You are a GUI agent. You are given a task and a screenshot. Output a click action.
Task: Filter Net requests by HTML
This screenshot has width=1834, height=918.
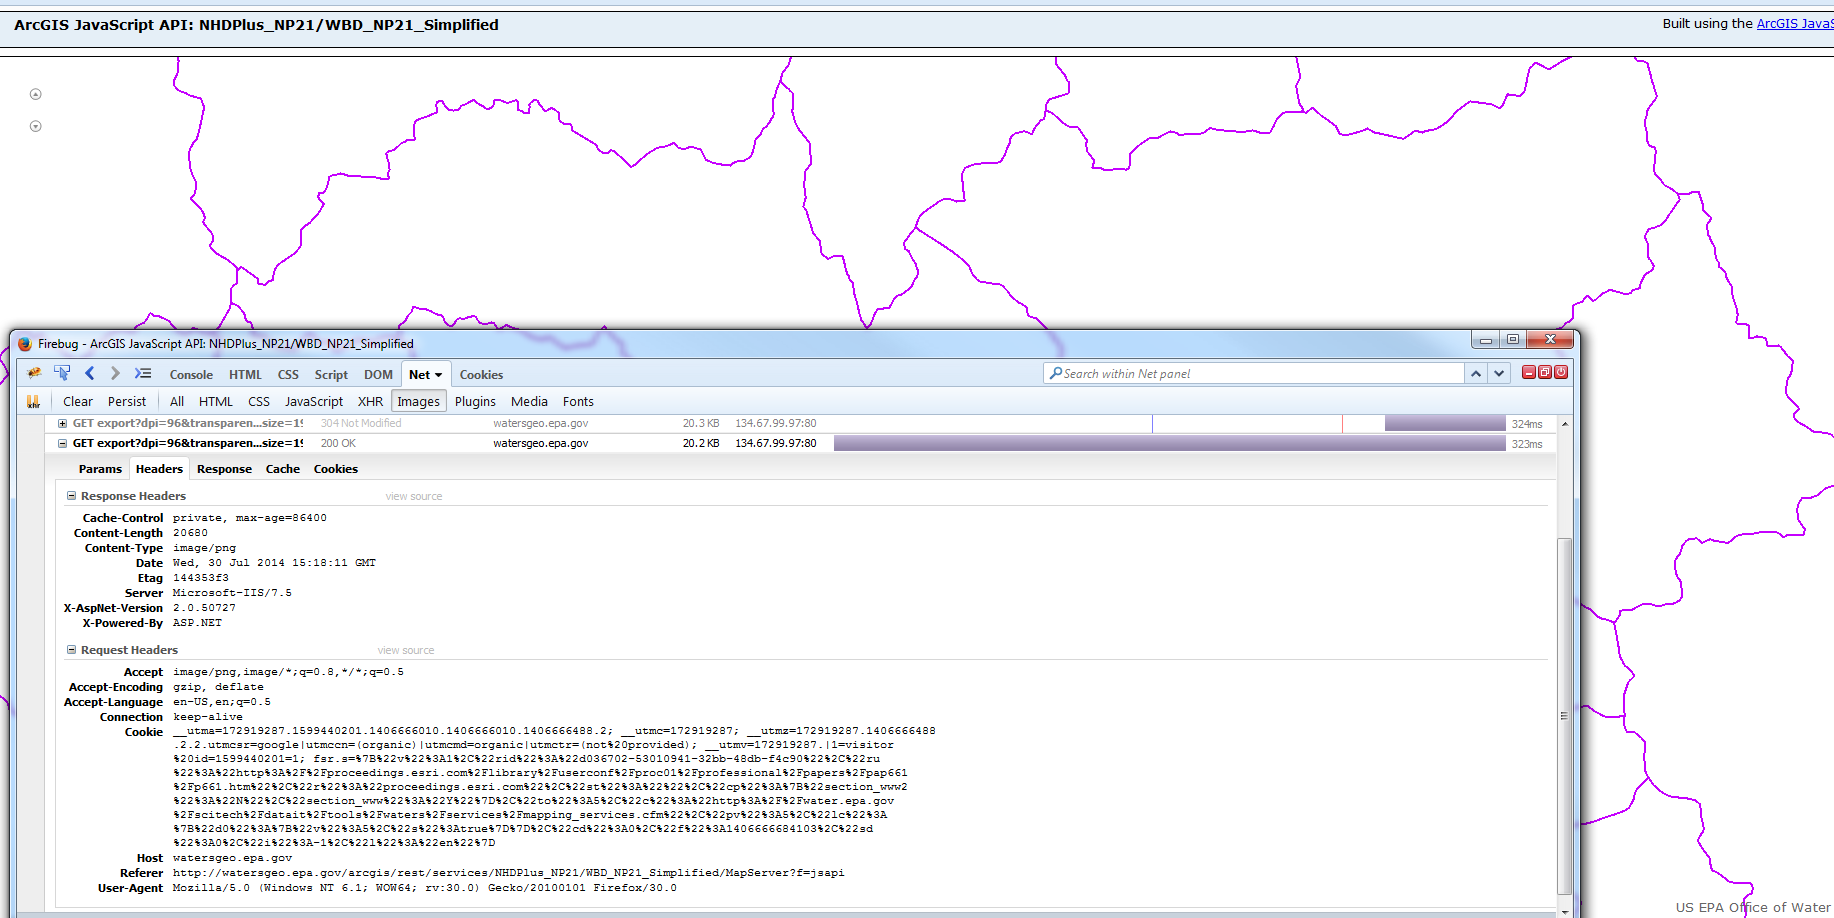click(x=215, y=401)
